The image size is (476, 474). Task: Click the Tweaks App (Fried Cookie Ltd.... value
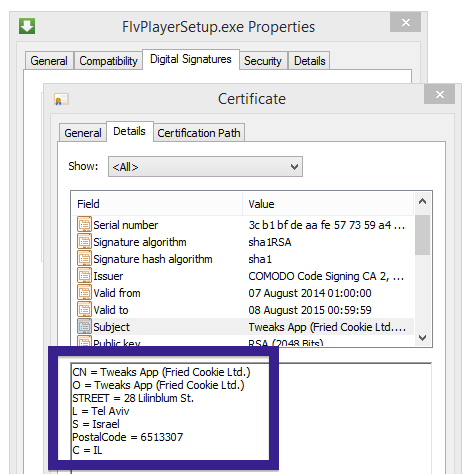(327, 327)
